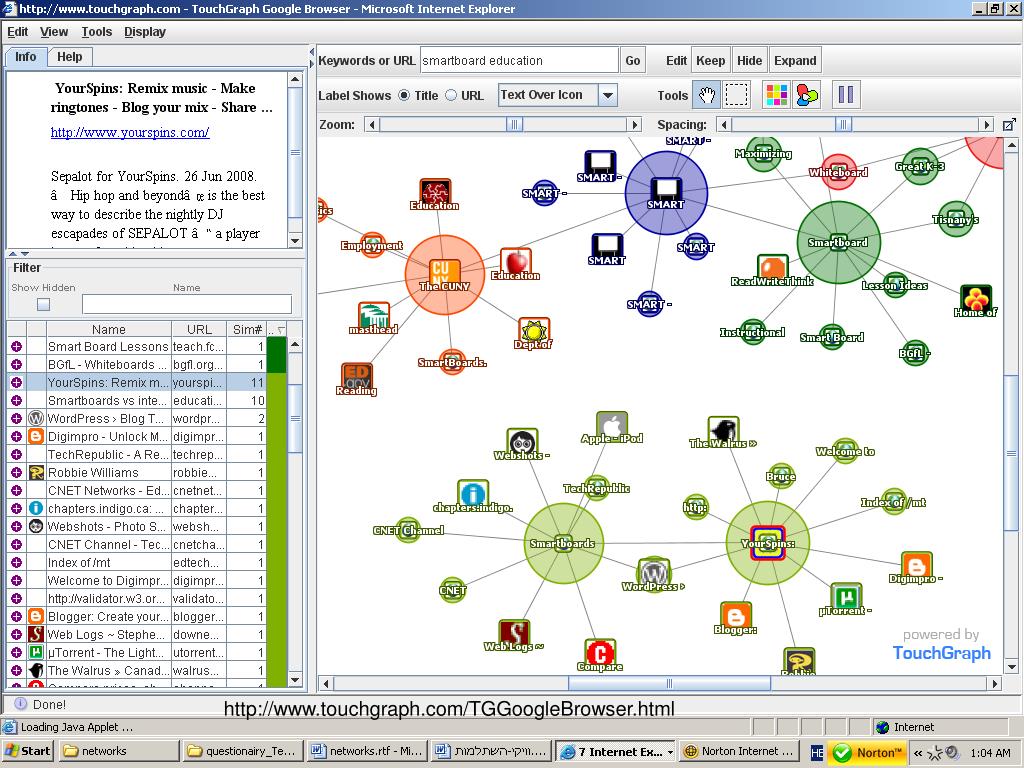Click the Apple - iPod node icon
This screenshot has width=1024, height=768.
click(x=612, y=426)
